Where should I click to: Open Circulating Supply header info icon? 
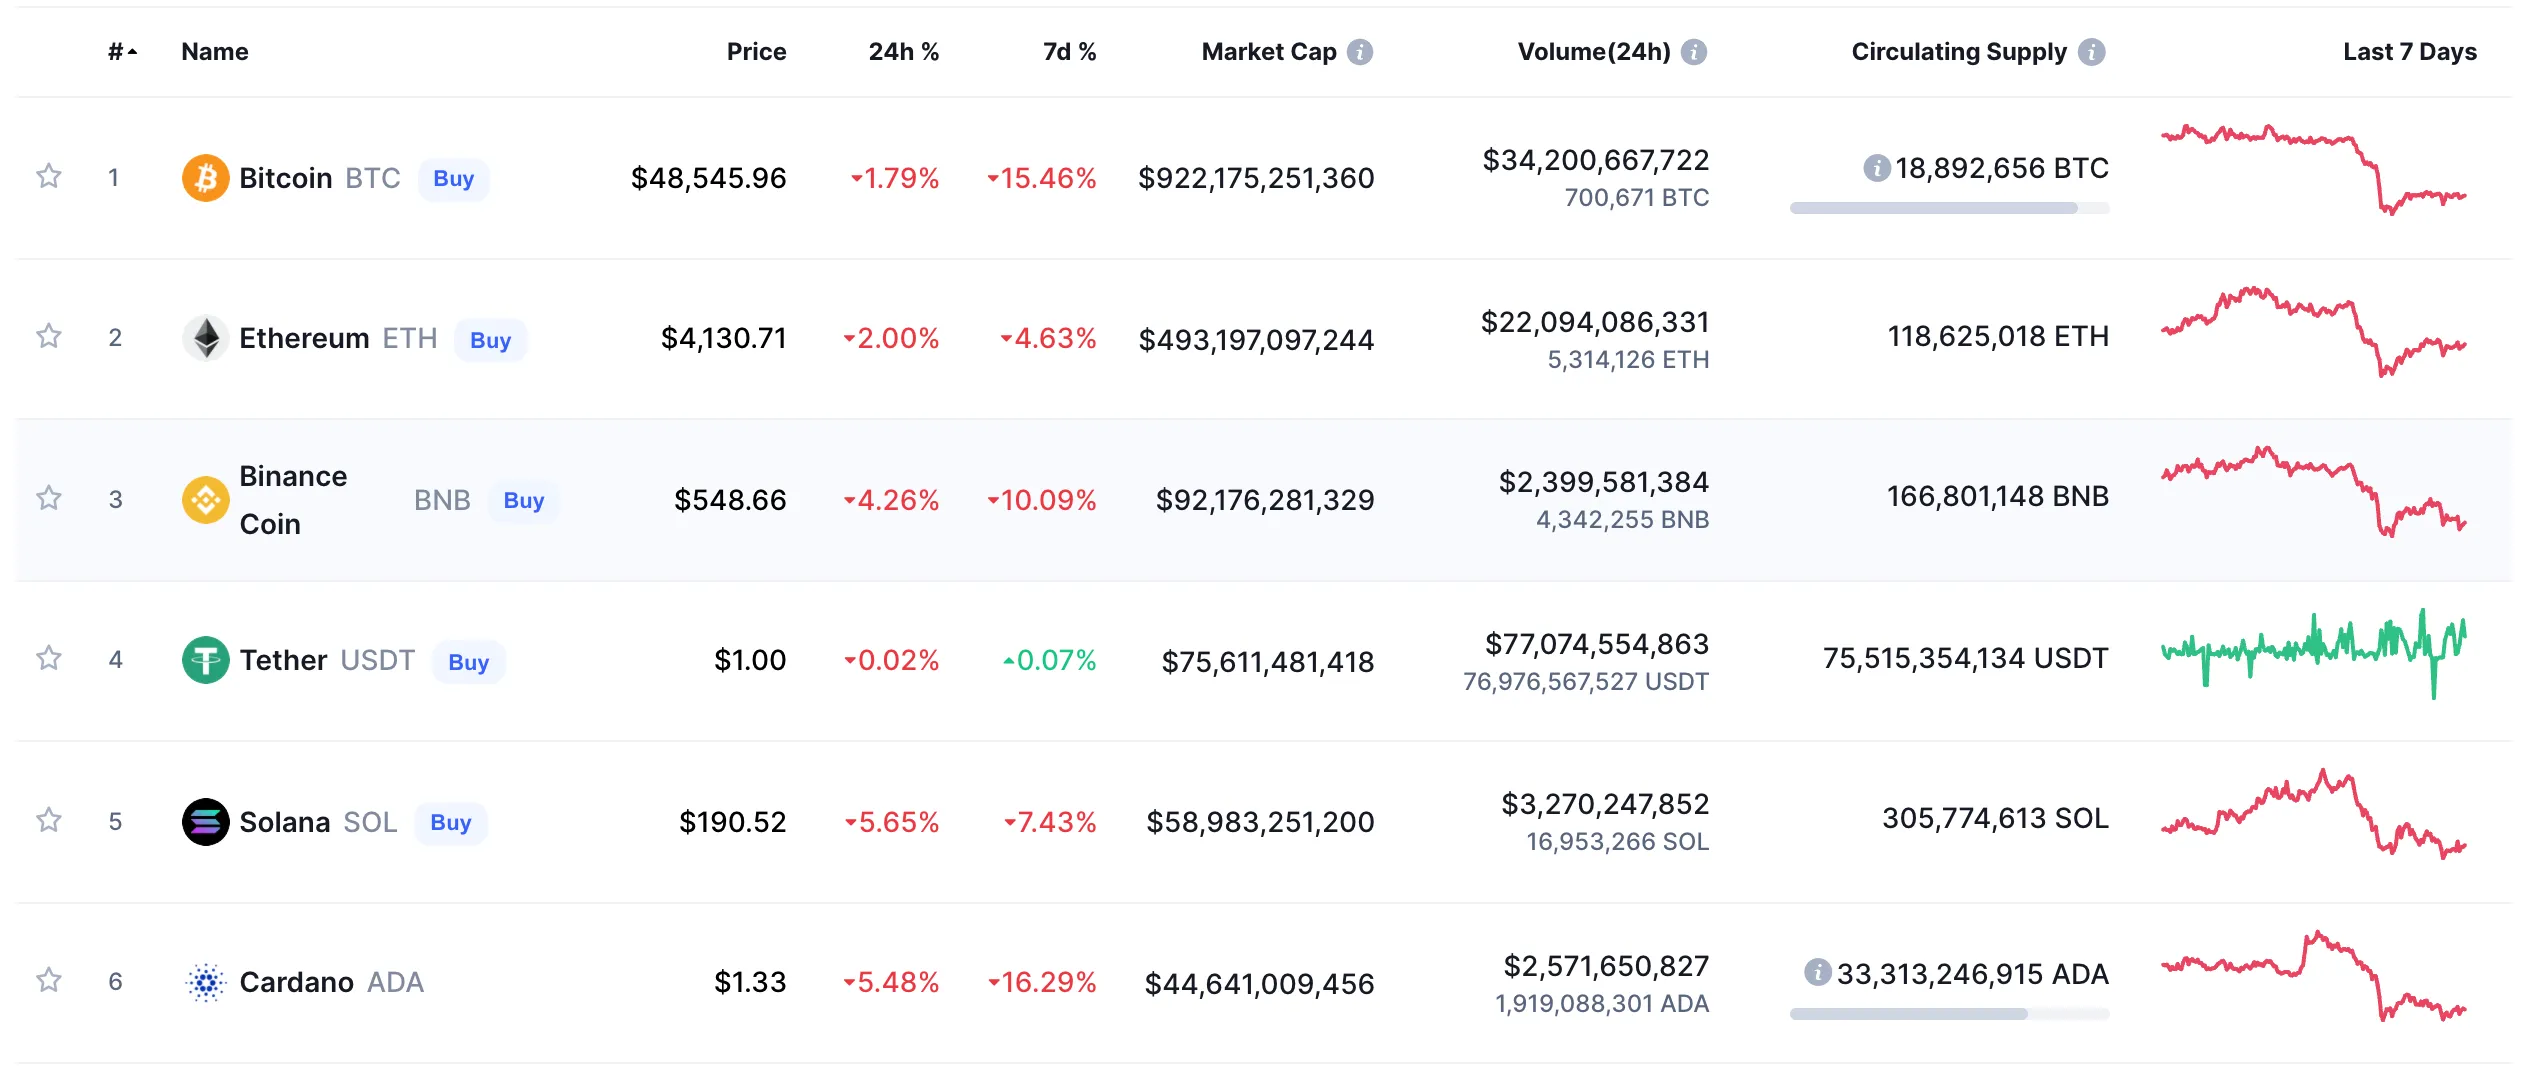coord(2092,52)
